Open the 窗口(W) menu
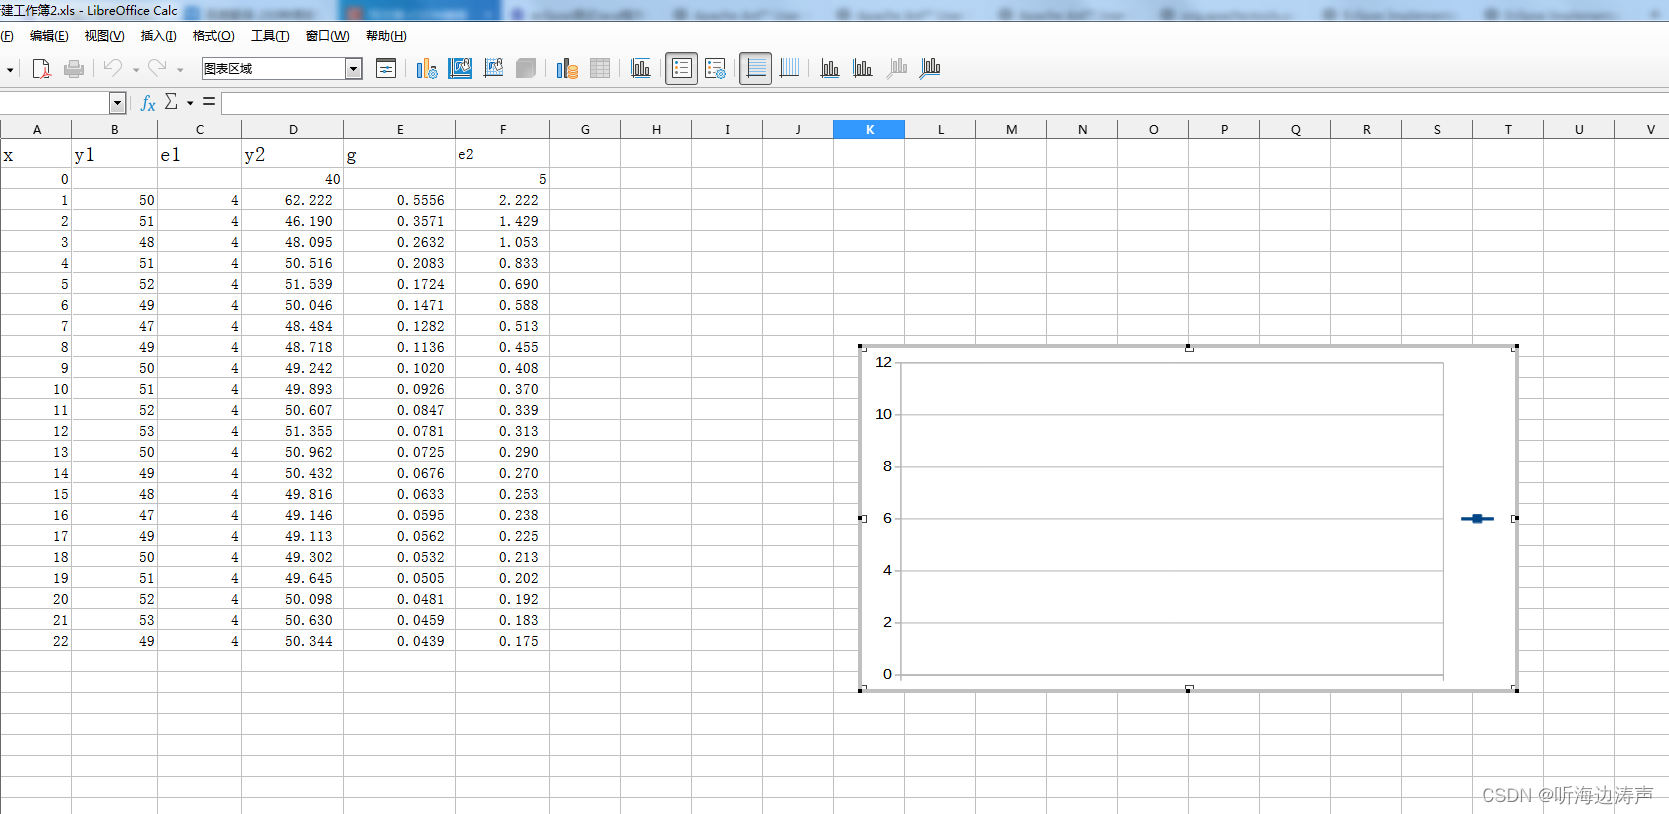The height and width of the screenshot is (814, 1669). tap(327, 36)
